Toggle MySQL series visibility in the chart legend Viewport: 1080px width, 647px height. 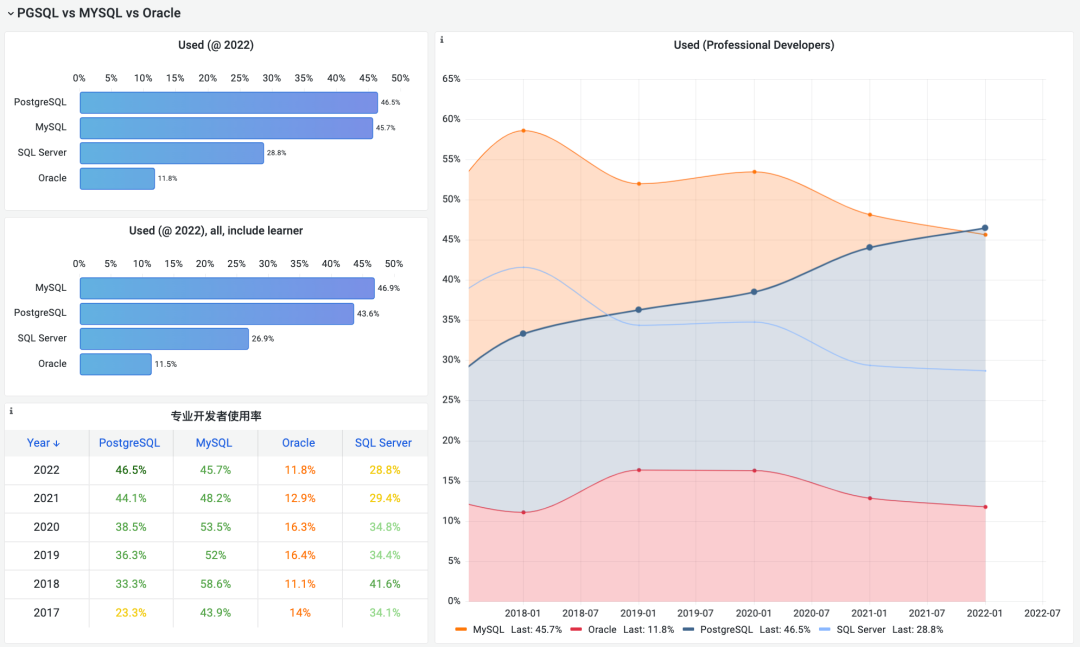pos(487,629)
